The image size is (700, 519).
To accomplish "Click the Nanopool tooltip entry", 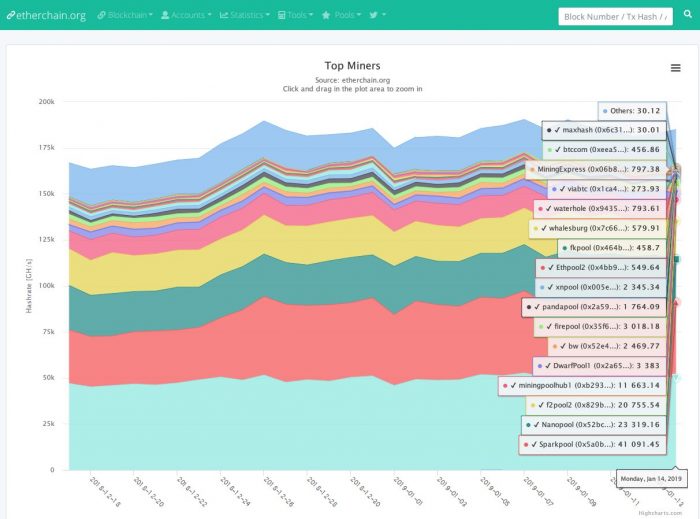I will [594, 425].
